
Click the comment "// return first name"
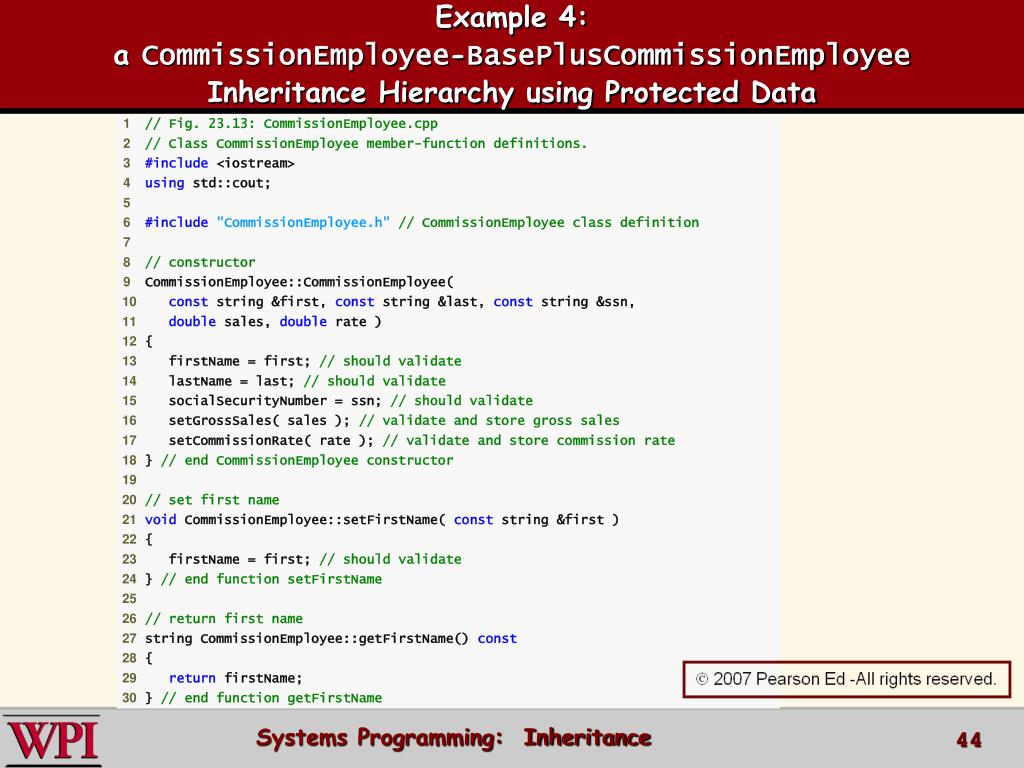pos(224,618)
